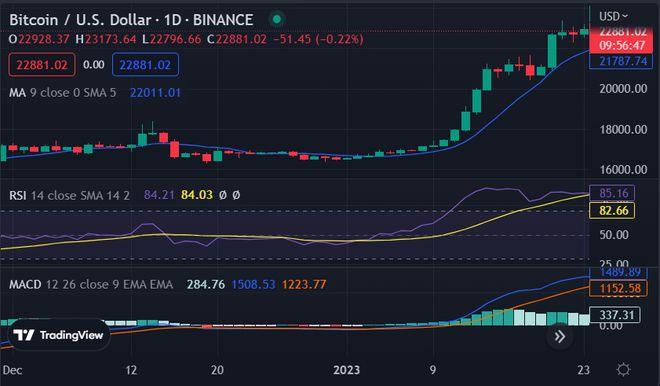The height and width of the screenshot is (386, 660).
Task: Click the MACD signal value 1223.77
Action: [304, 285]
